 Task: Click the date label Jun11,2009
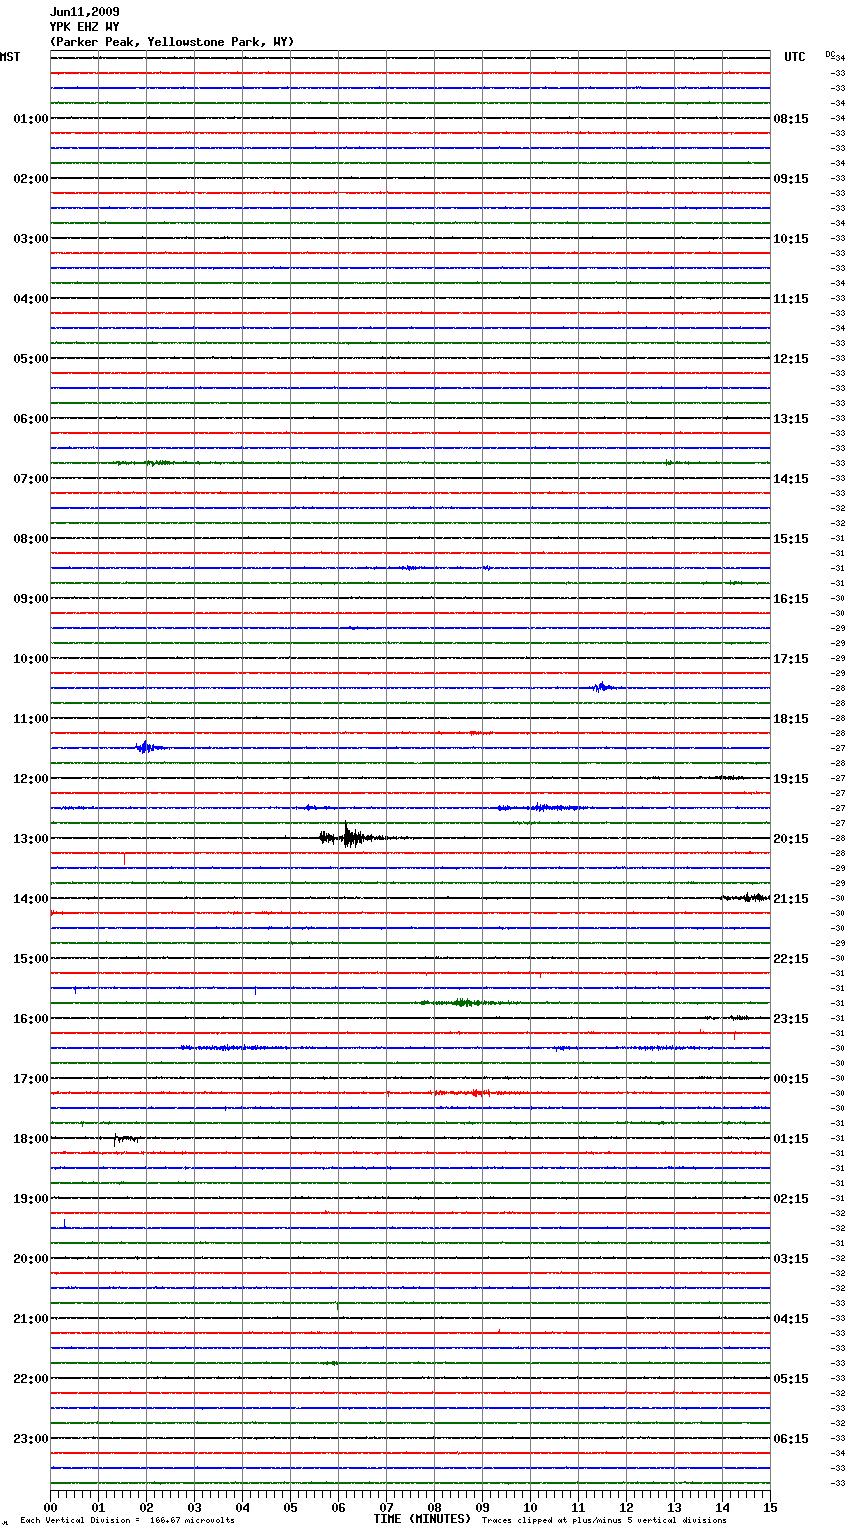pos(85,12)
